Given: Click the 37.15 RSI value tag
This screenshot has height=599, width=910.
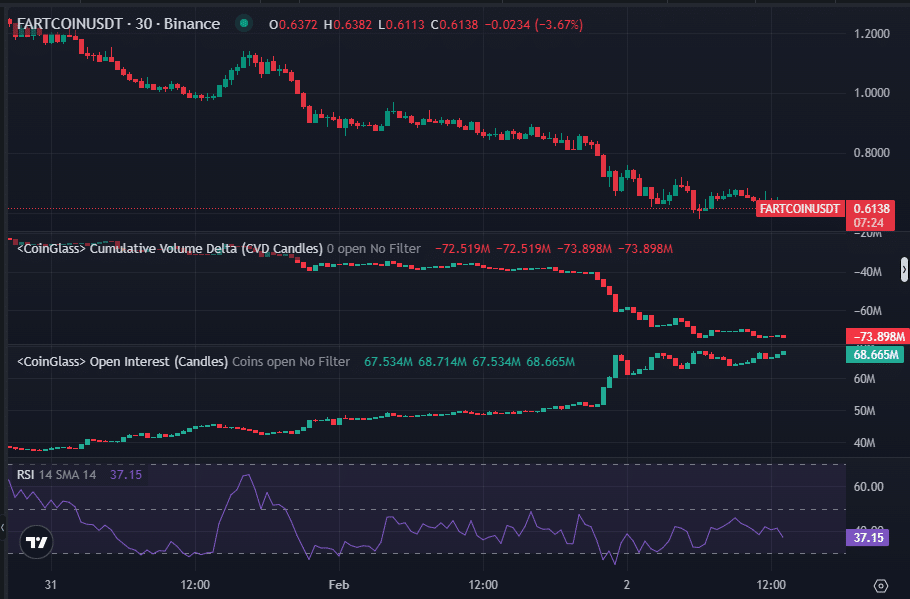Looking at the screenshot, I should coord(868,537).
